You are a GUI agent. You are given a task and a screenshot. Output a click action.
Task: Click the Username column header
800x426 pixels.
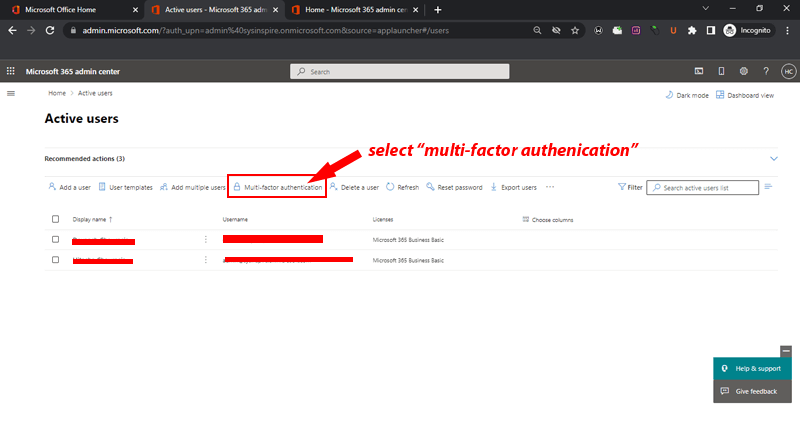click(235, 219)
